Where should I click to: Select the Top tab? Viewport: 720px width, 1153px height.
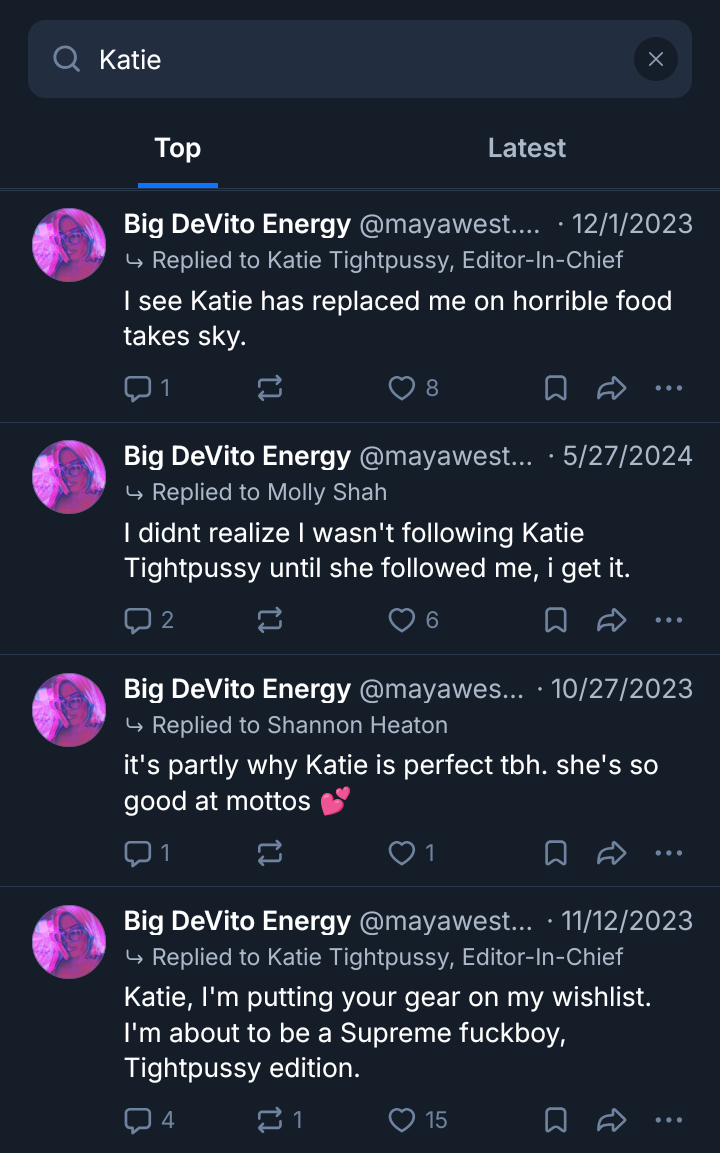point(178,148)
